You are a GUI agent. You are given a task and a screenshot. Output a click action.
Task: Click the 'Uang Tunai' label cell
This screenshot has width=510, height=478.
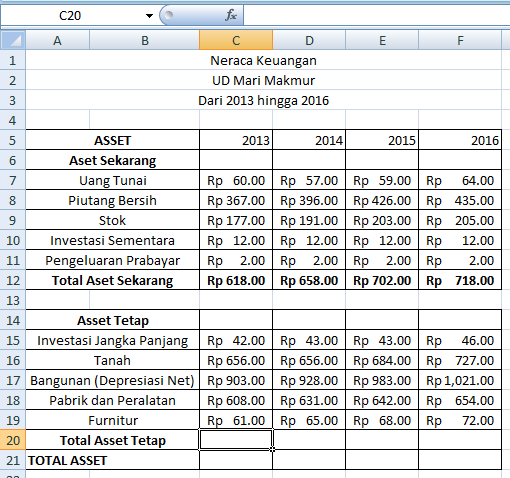click(x=113, y=180)
